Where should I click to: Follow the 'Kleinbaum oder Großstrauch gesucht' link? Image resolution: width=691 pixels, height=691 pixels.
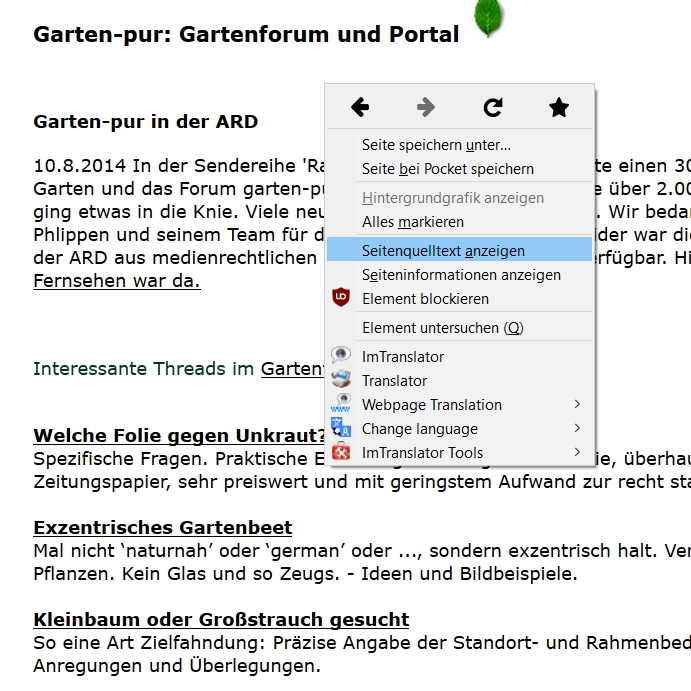(x=221, y=619)
